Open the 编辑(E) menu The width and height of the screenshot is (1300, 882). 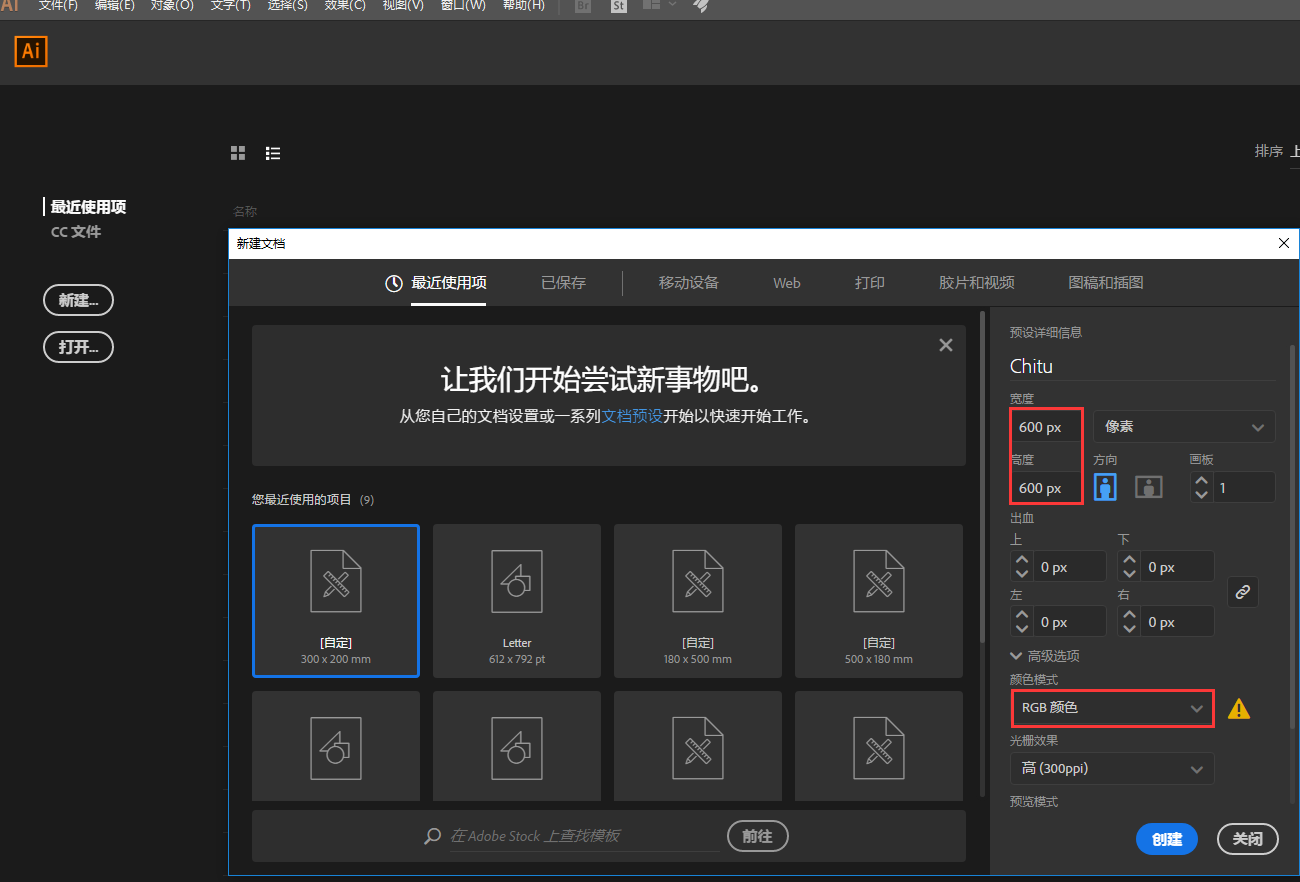coord(114,5)
